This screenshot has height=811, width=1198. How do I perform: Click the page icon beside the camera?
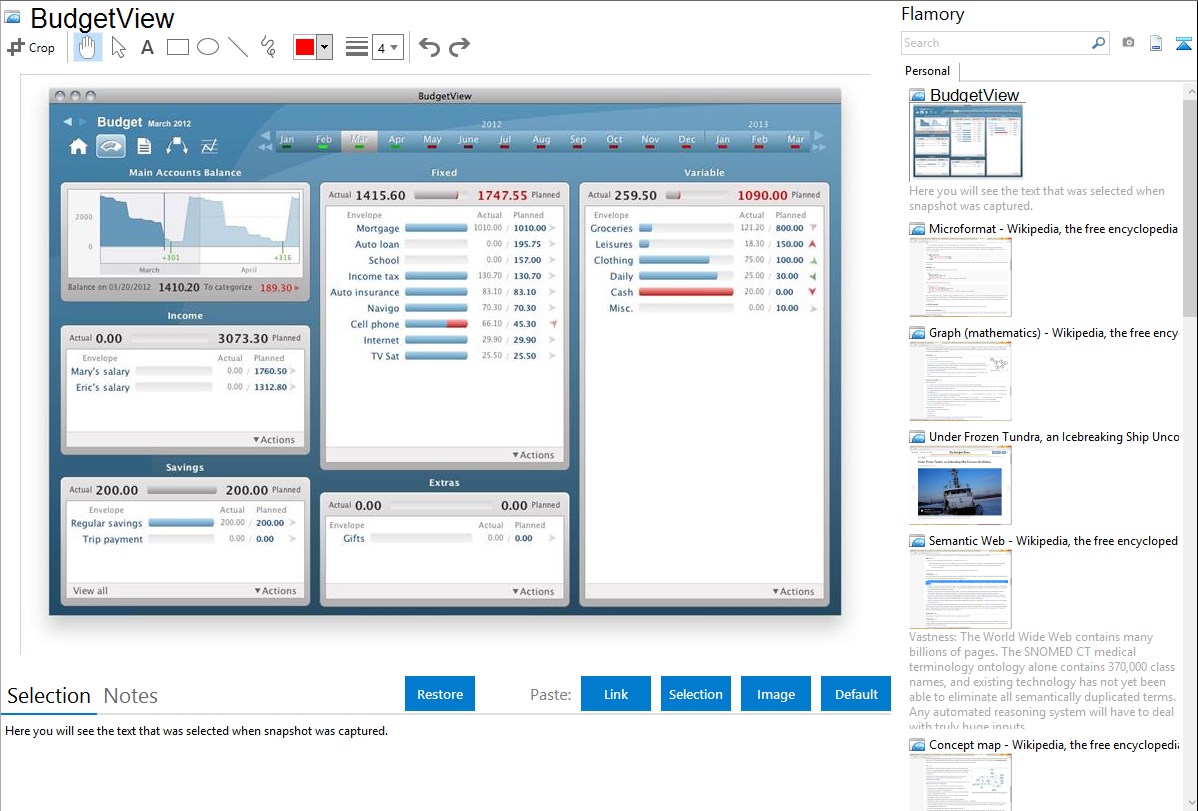pyautogui.click(x=1156, y=43)
